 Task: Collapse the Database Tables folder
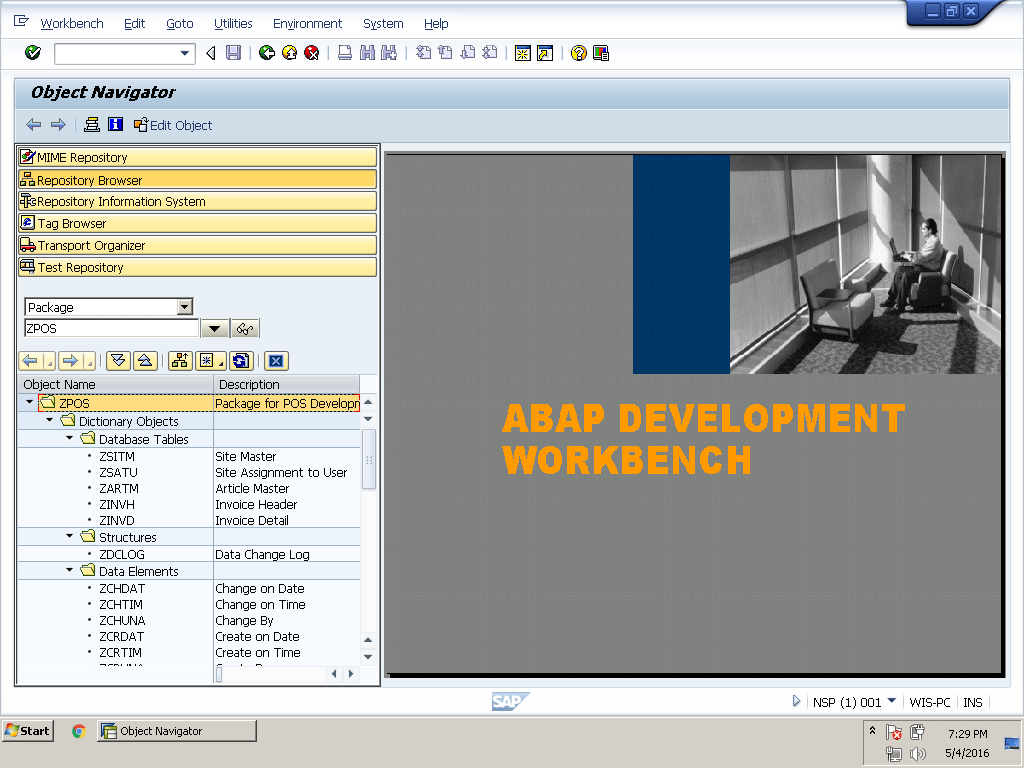click(70, 439)
